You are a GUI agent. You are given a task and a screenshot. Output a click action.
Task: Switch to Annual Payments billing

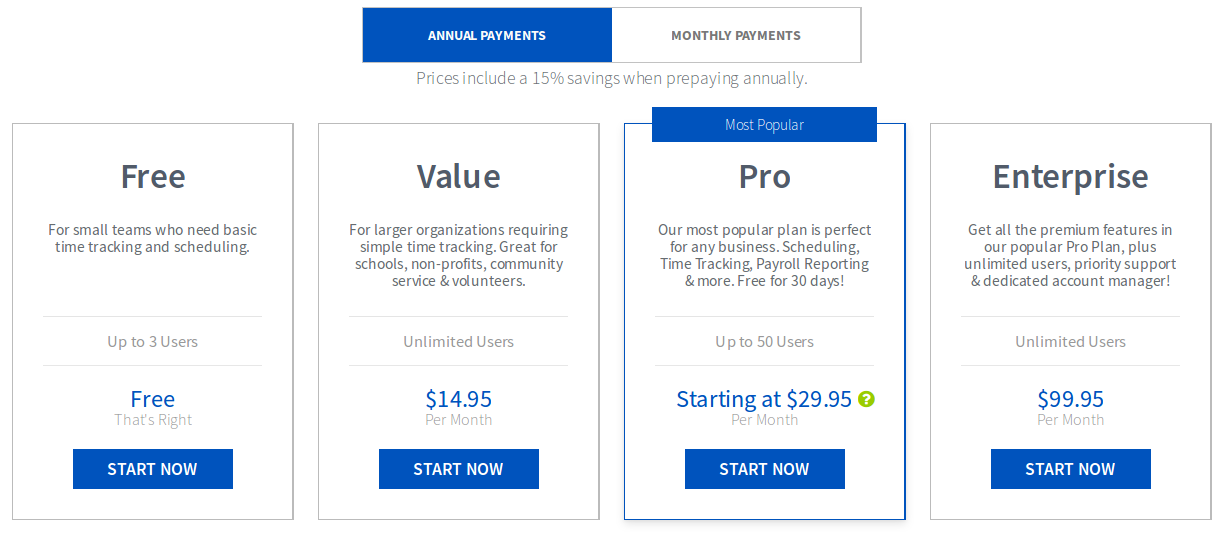click(x=487, y=35)
